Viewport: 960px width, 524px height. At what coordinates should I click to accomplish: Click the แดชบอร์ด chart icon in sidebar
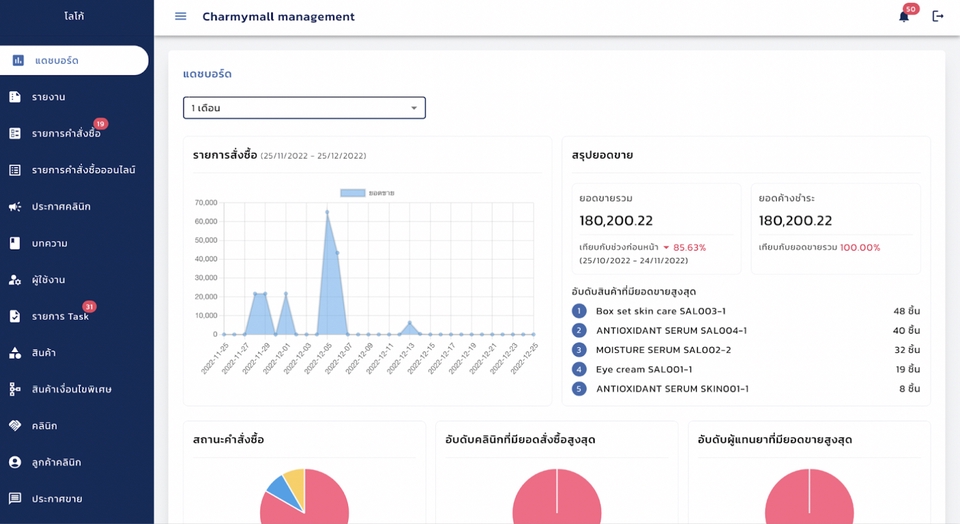tap(18, 60)
